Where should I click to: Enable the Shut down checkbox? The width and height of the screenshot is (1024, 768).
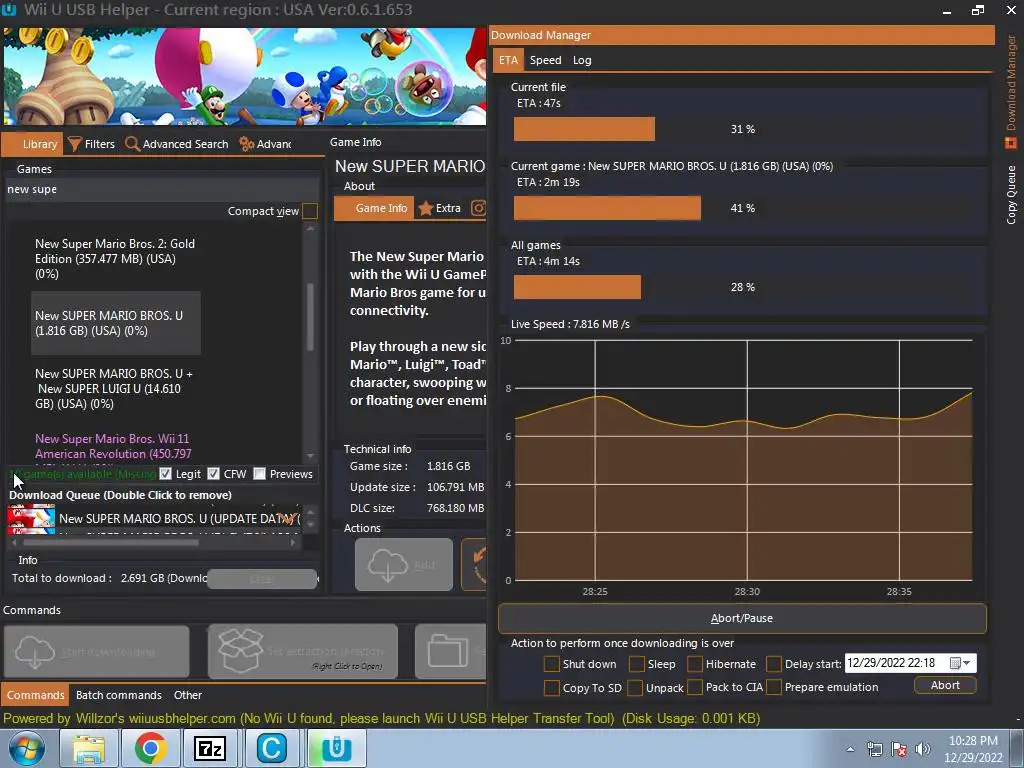(552, 664)
